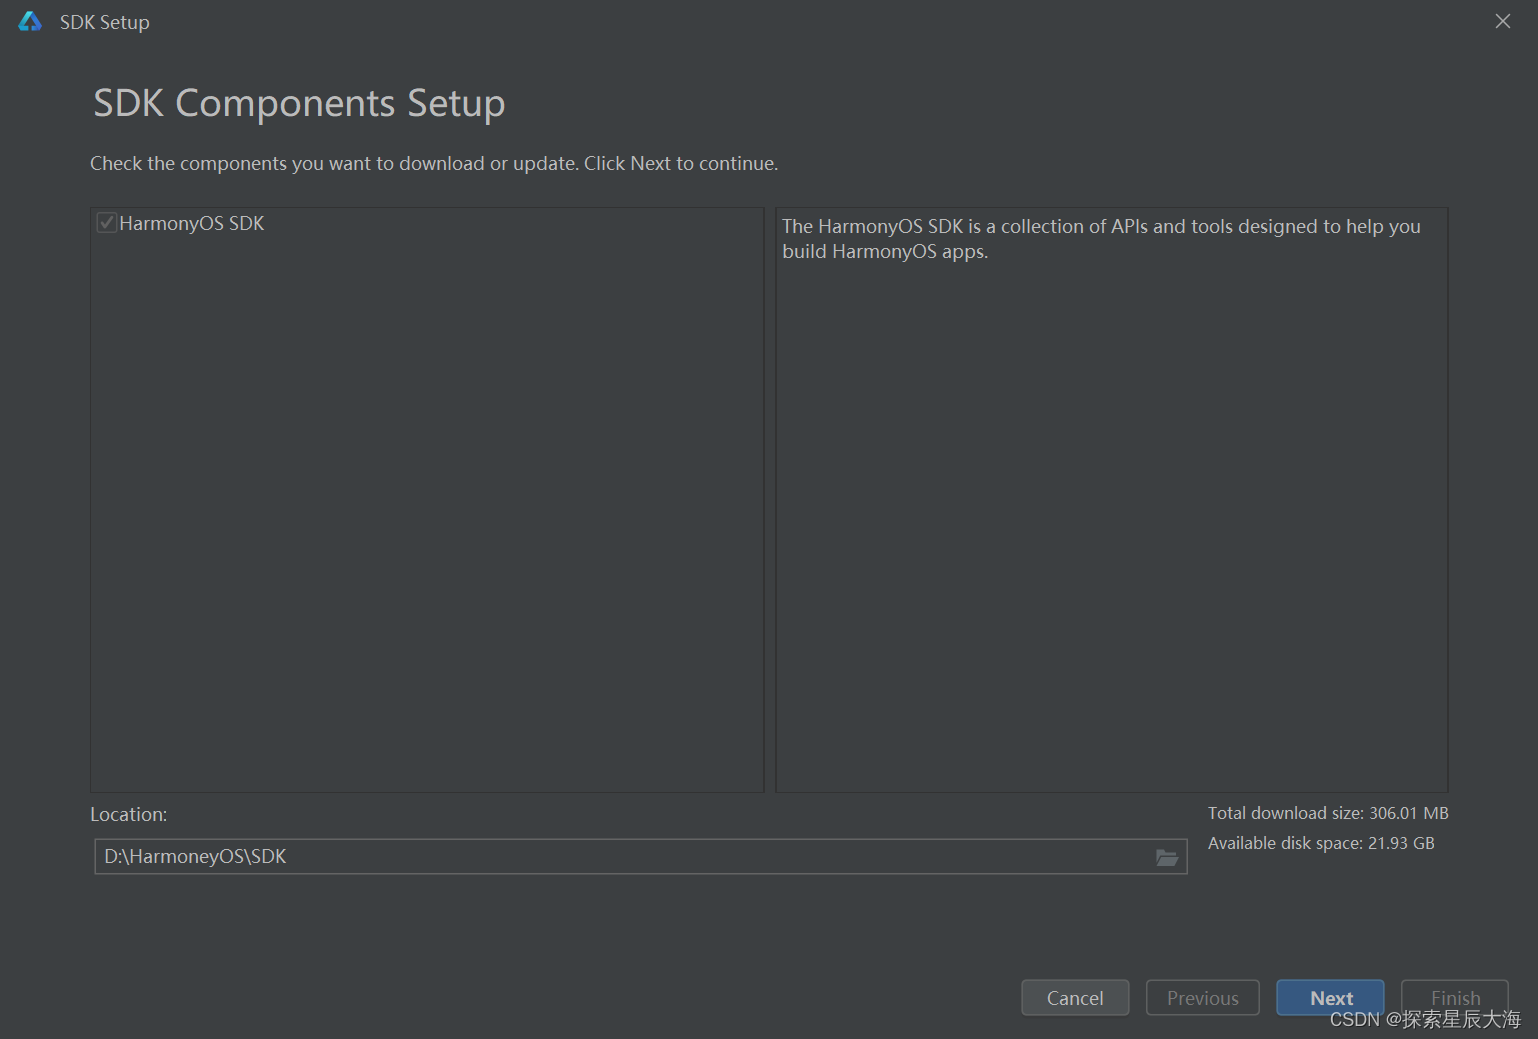Toggle the HarmonyOS SDK checkbox
Image resolution: width=1538 pixels, height=1039 pixels.
click(106, 223)
